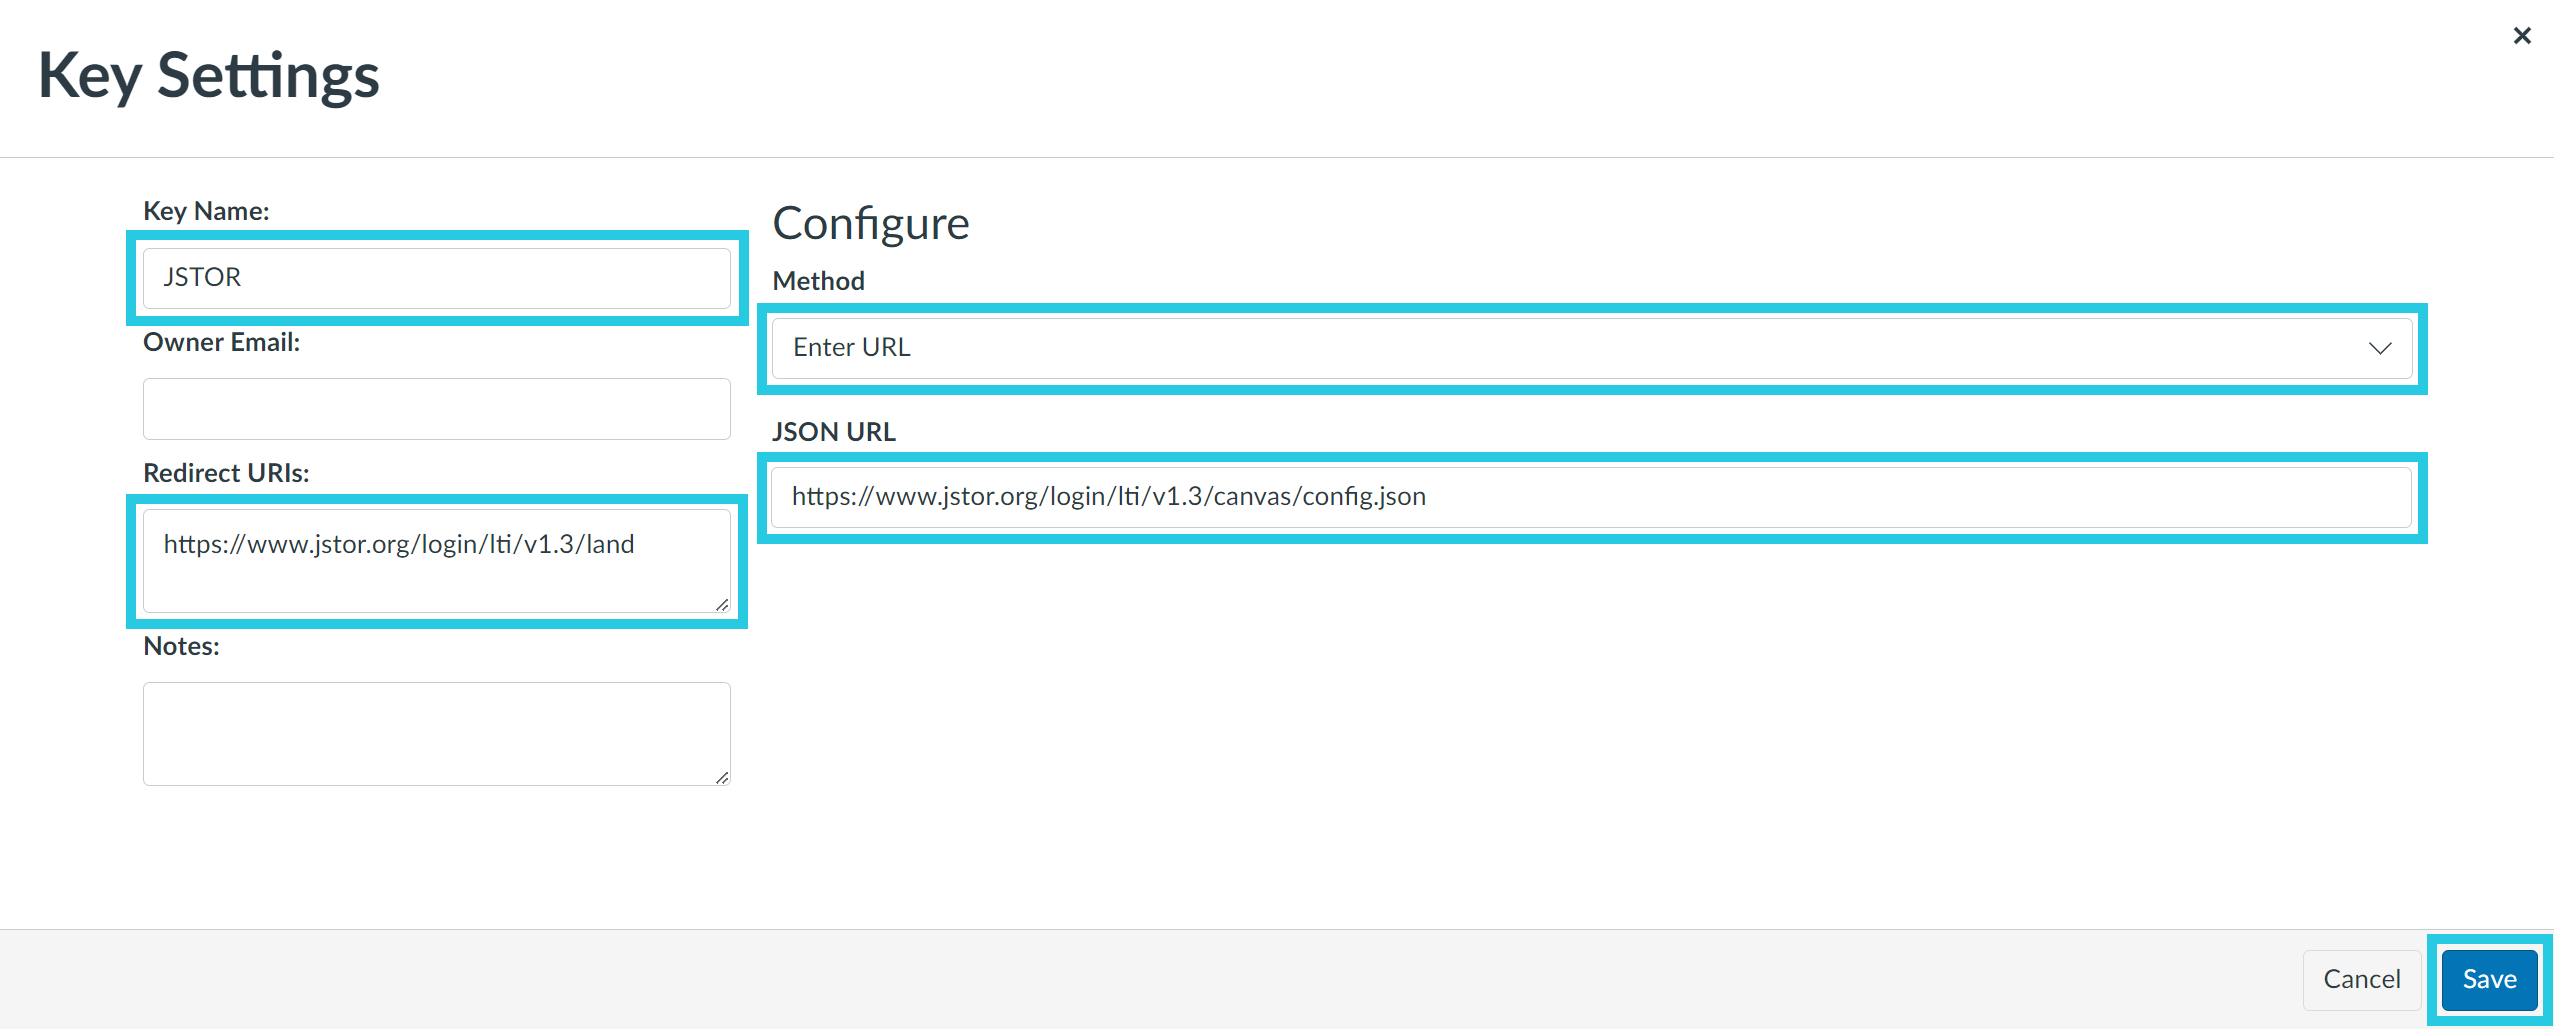Focus the Owner Email field

pos(437,409)
